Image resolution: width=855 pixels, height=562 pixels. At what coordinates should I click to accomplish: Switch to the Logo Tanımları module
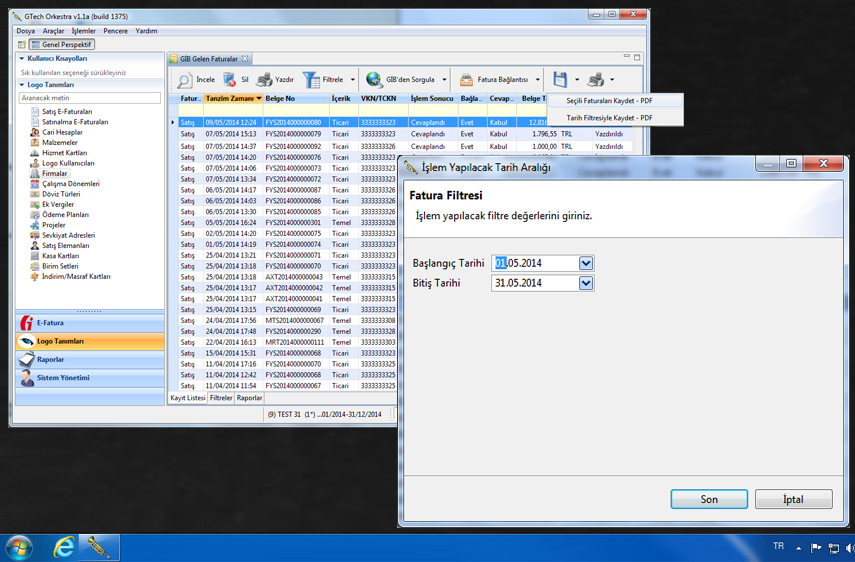(90, 341)
